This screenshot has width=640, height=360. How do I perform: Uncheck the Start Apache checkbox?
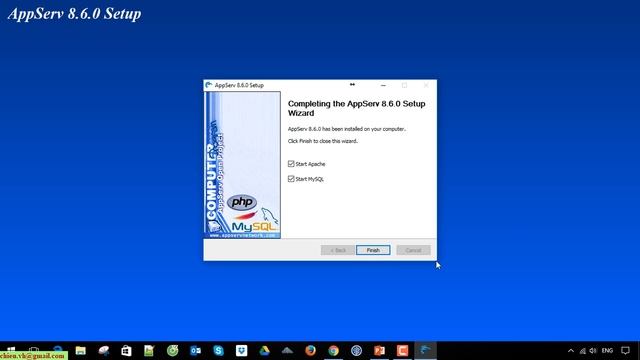tap(291, 164)
